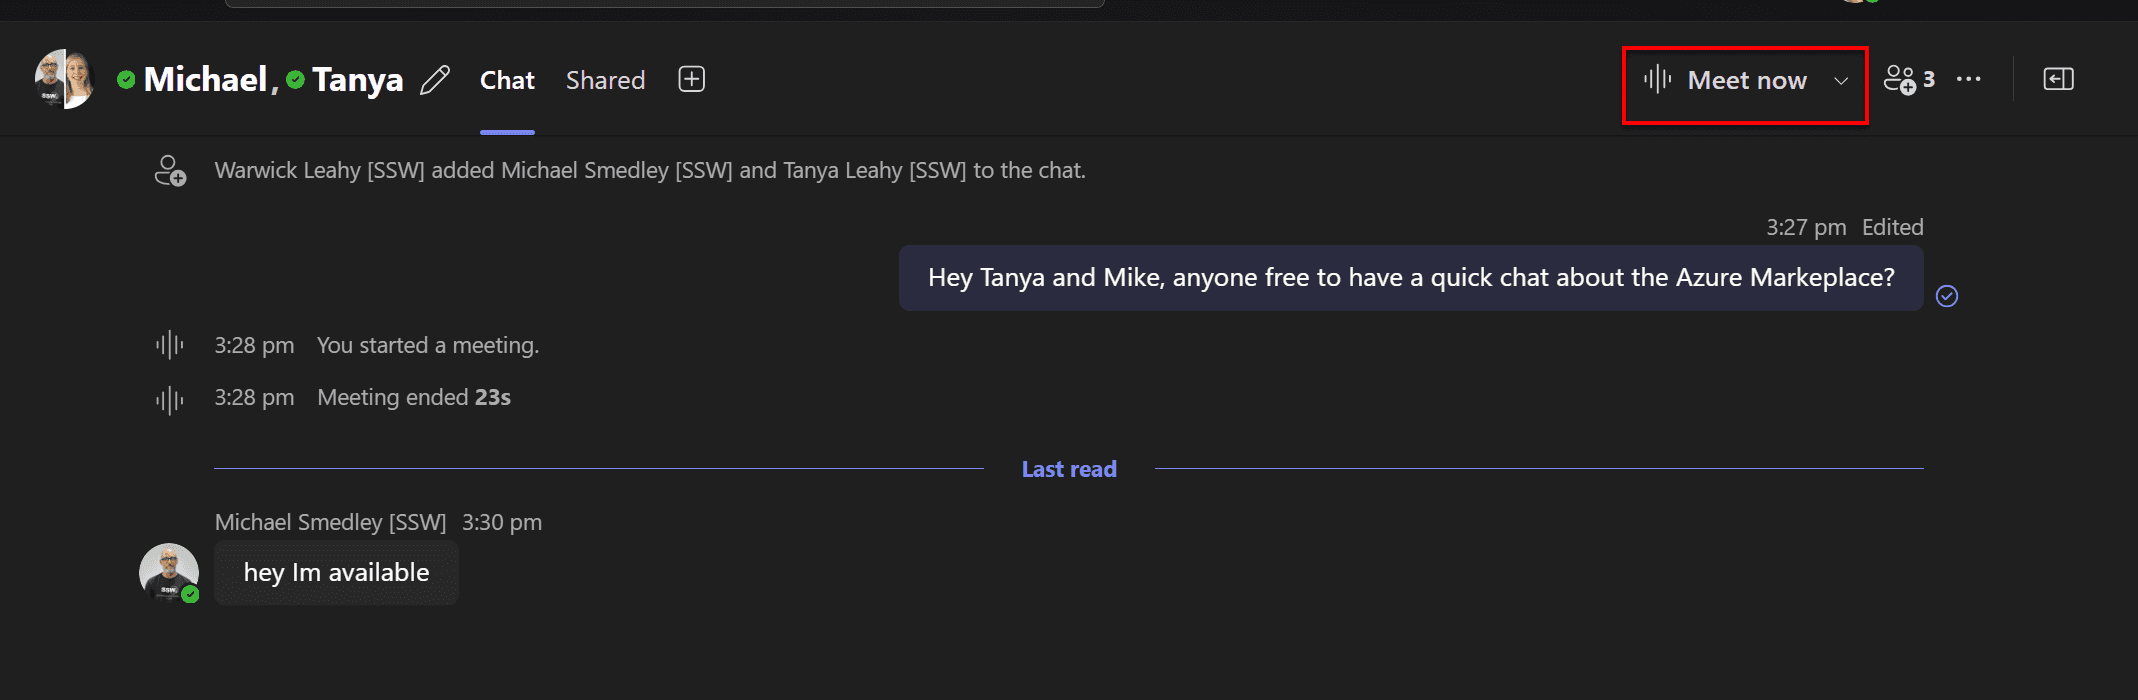
Task: Open the More options ellipsis menu
Action: coord(1968,79)
